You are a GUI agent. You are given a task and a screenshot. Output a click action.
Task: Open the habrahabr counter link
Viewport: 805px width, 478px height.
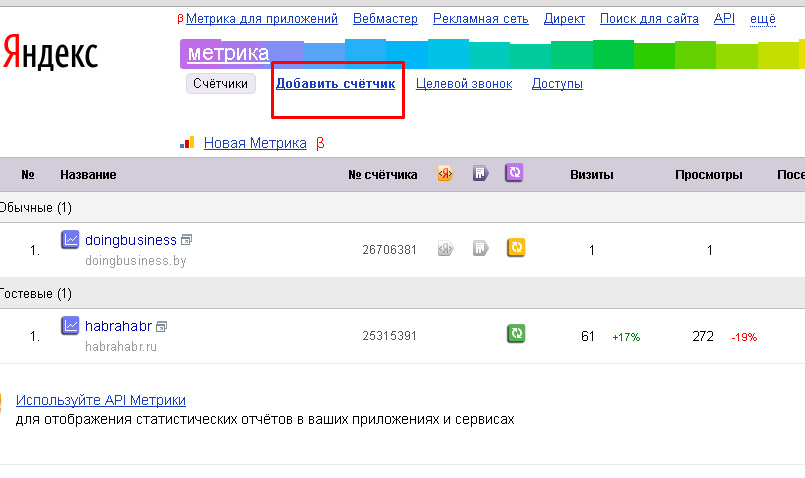[x=119, y=326]
